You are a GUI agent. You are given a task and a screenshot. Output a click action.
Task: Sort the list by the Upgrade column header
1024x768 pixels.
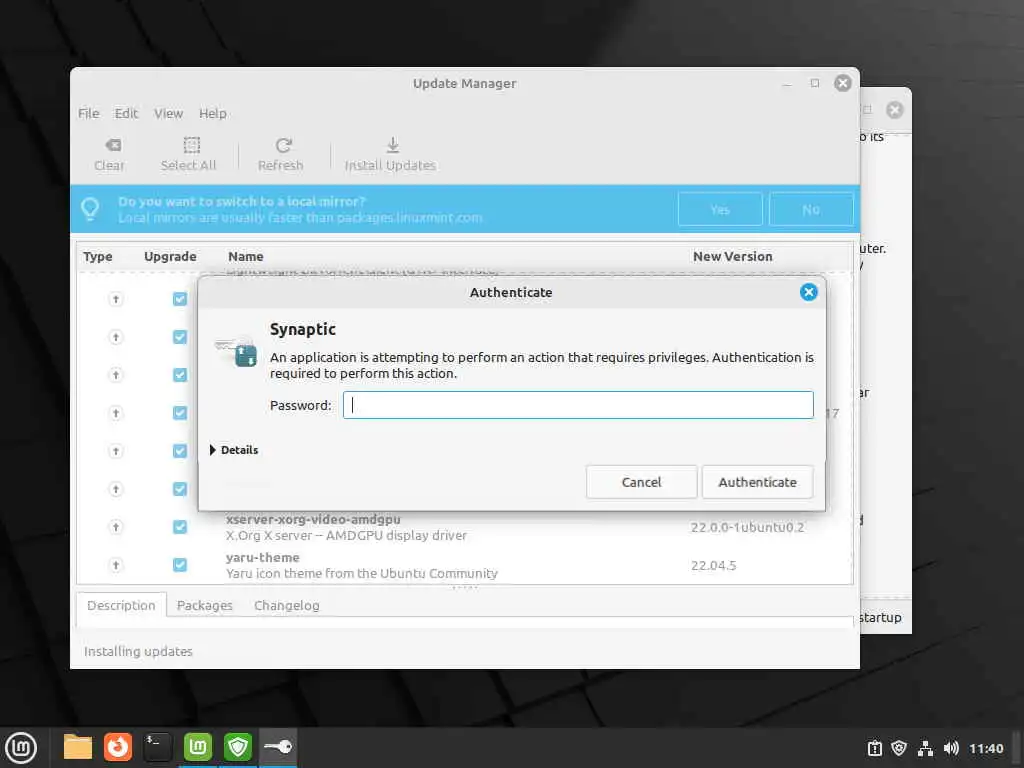[170, 257]
